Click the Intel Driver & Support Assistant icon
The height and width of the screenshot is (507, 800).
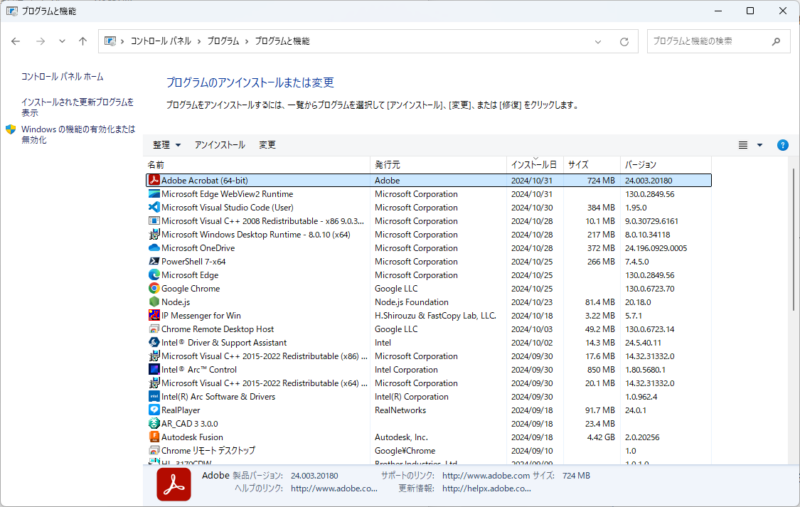pos(154,342)
